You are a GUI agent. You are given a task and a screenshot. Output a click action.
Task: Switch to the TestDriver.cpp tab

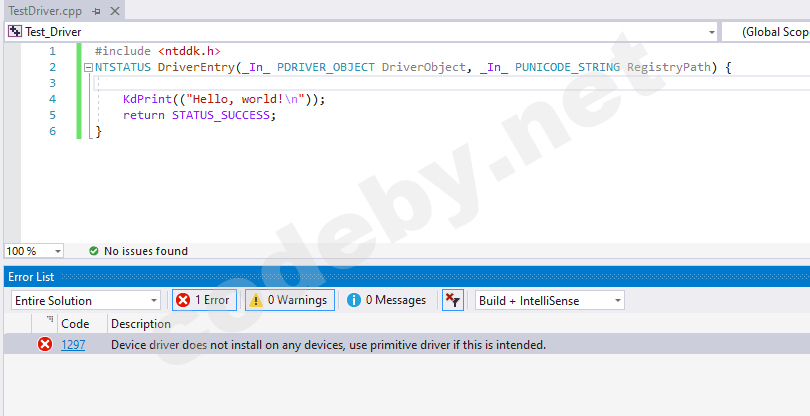44,10
